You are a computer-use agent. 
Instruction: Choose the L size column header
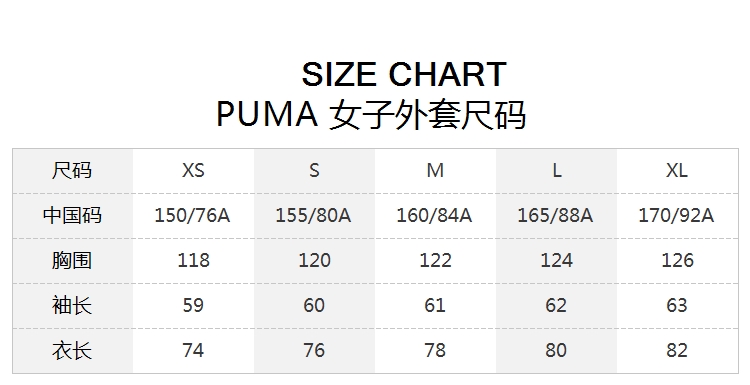557,171
